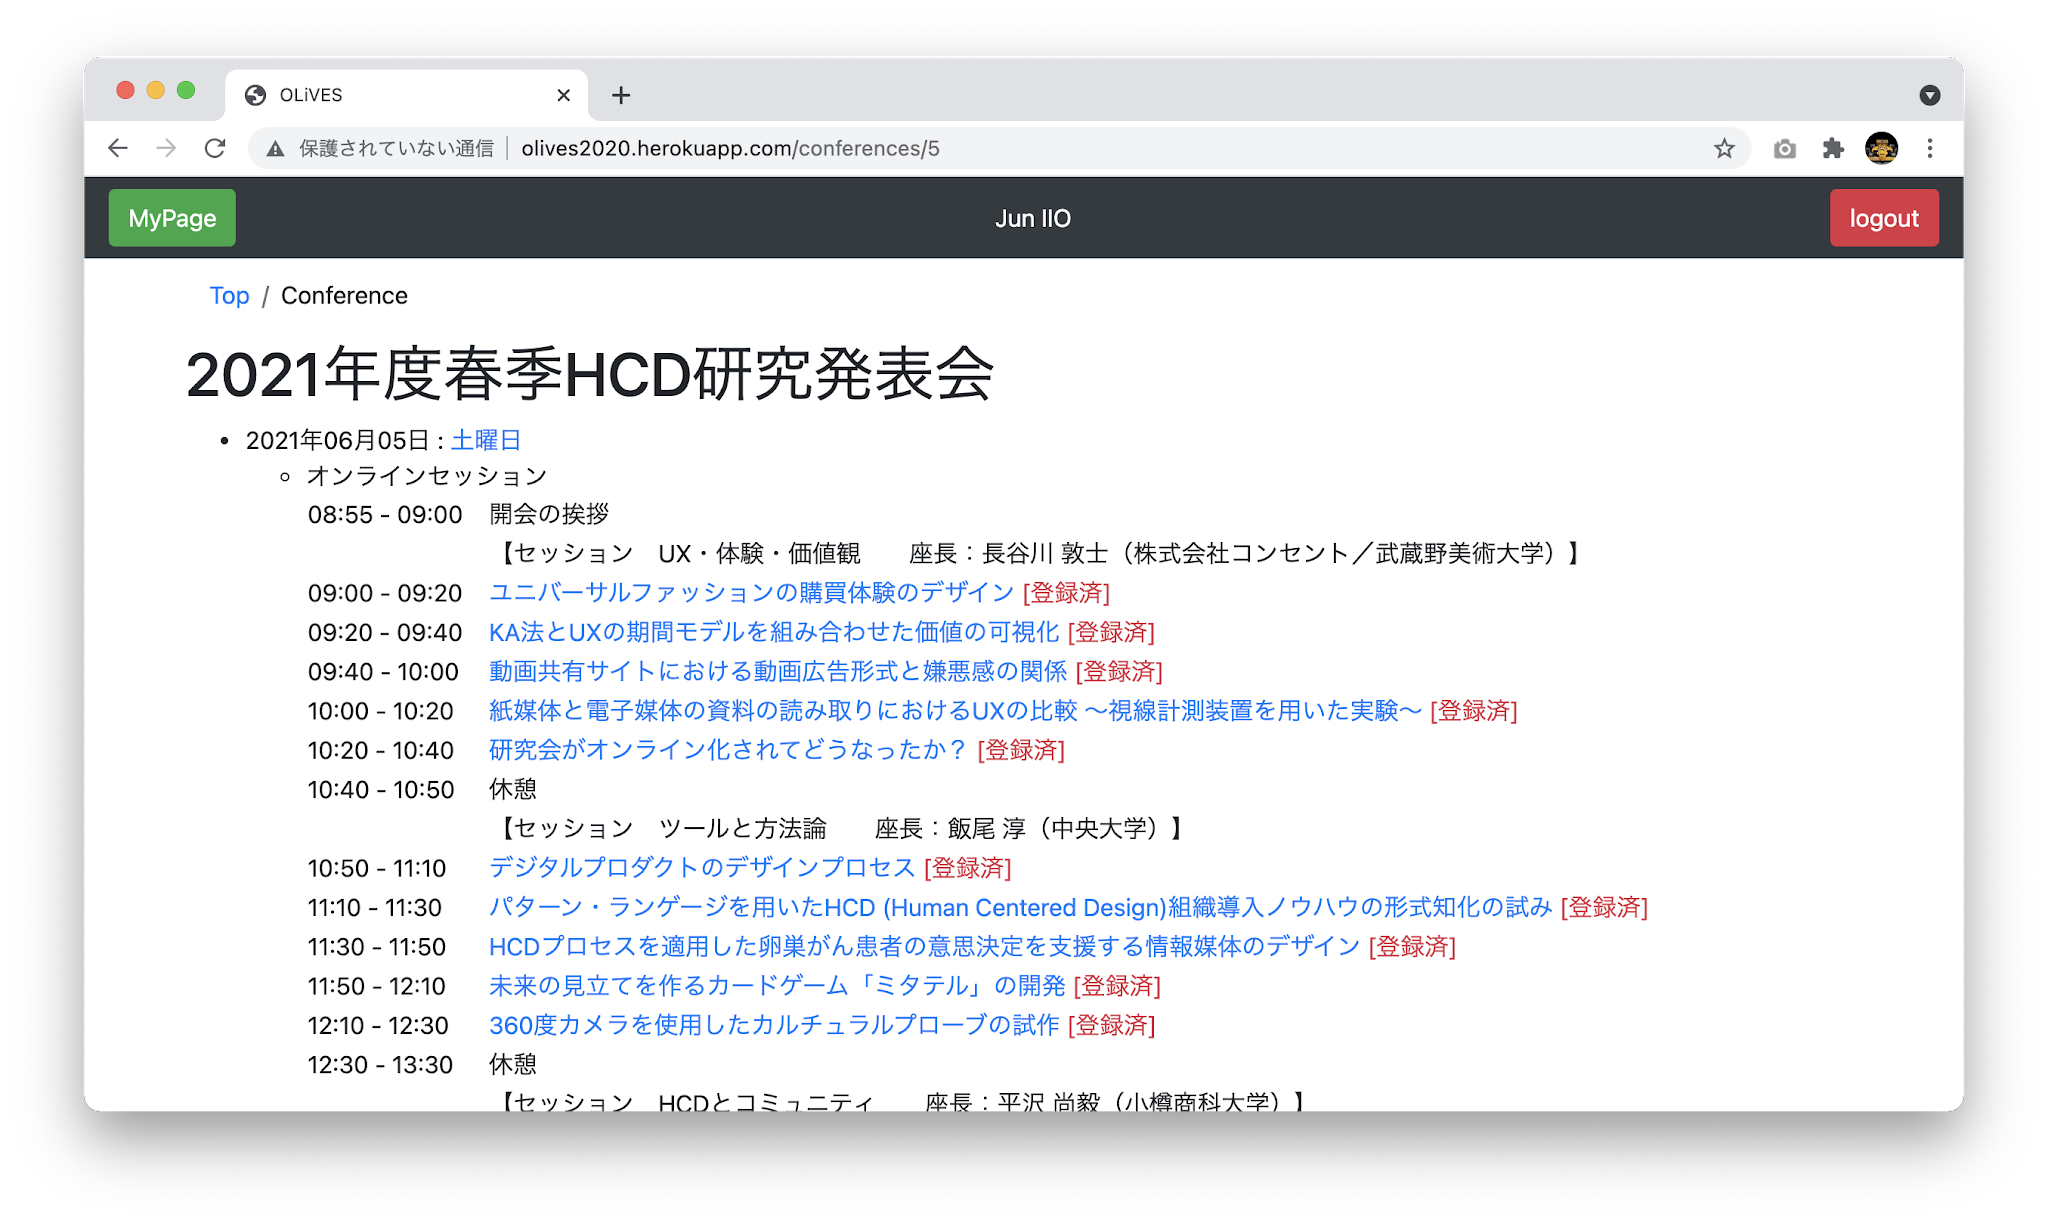Open the browser extensions puzzle icon
2048x1223 pixels.
pyautogui.click(x=1833, y=147)
